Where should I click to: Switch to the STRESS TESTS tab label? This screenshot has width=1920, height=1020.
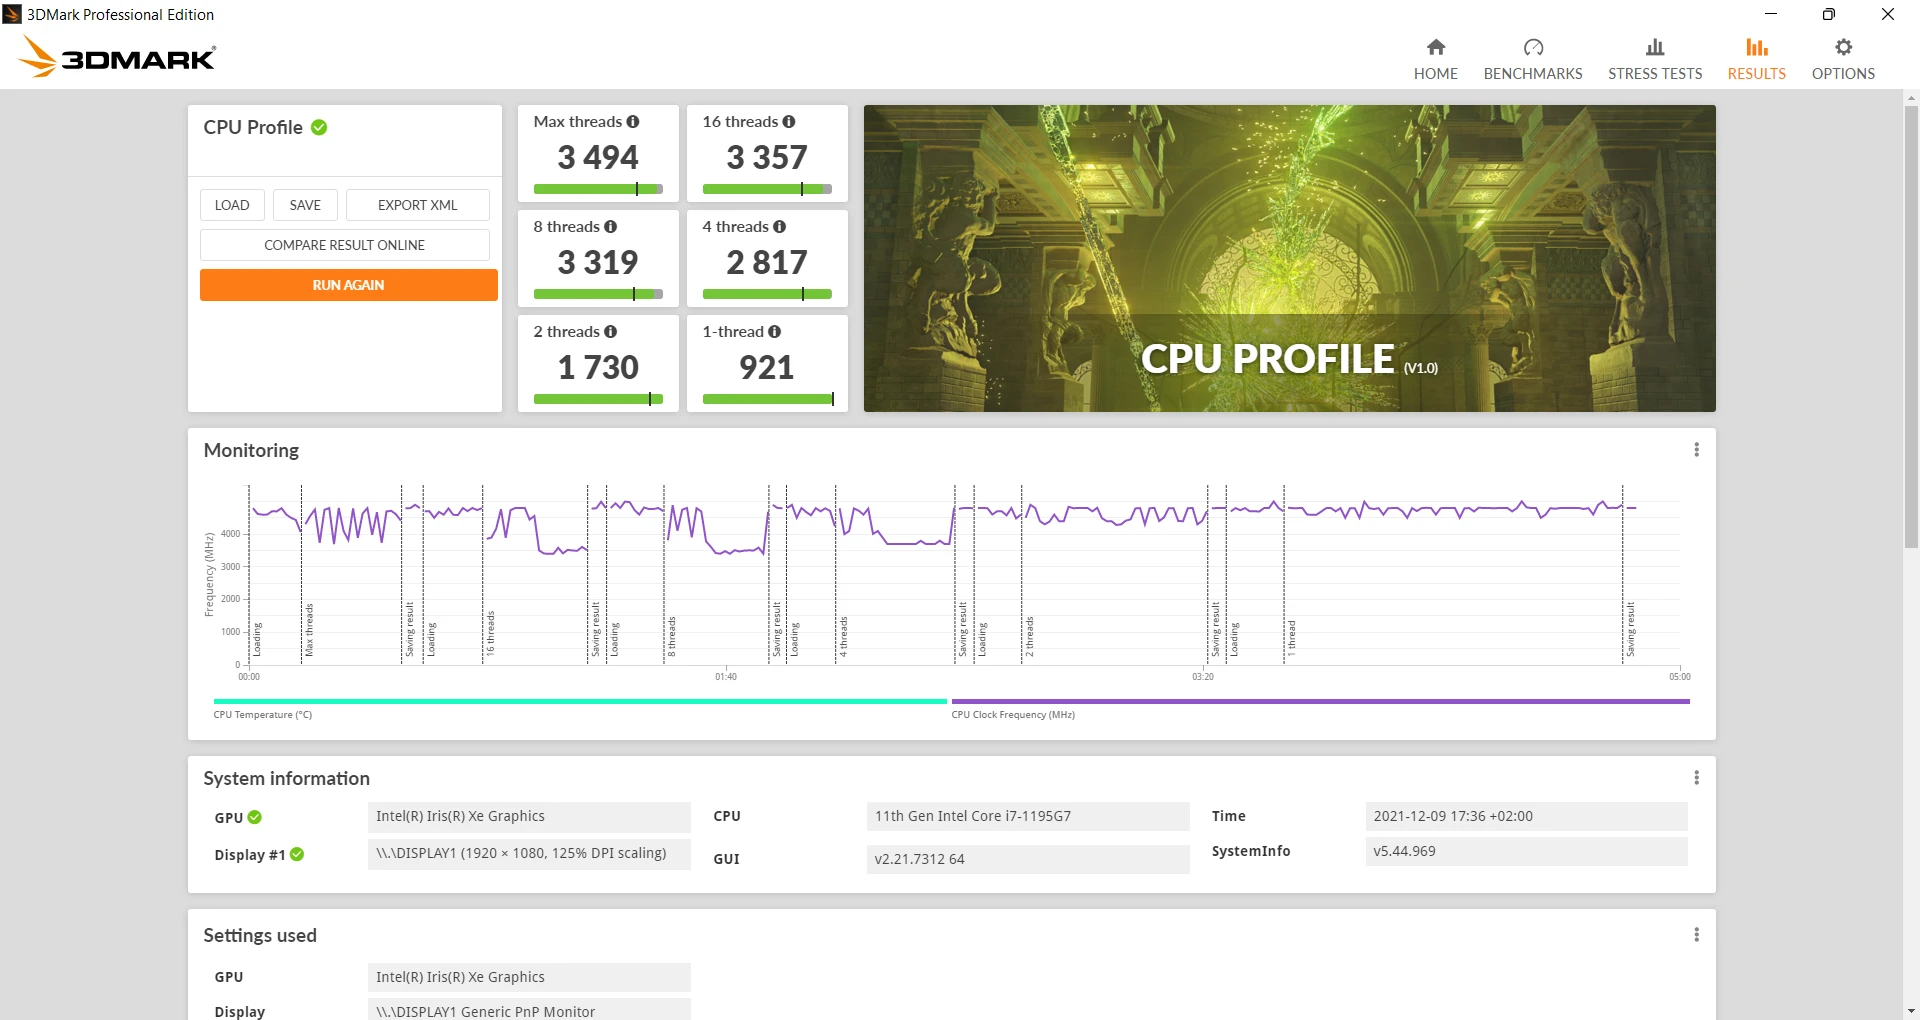1655,74
